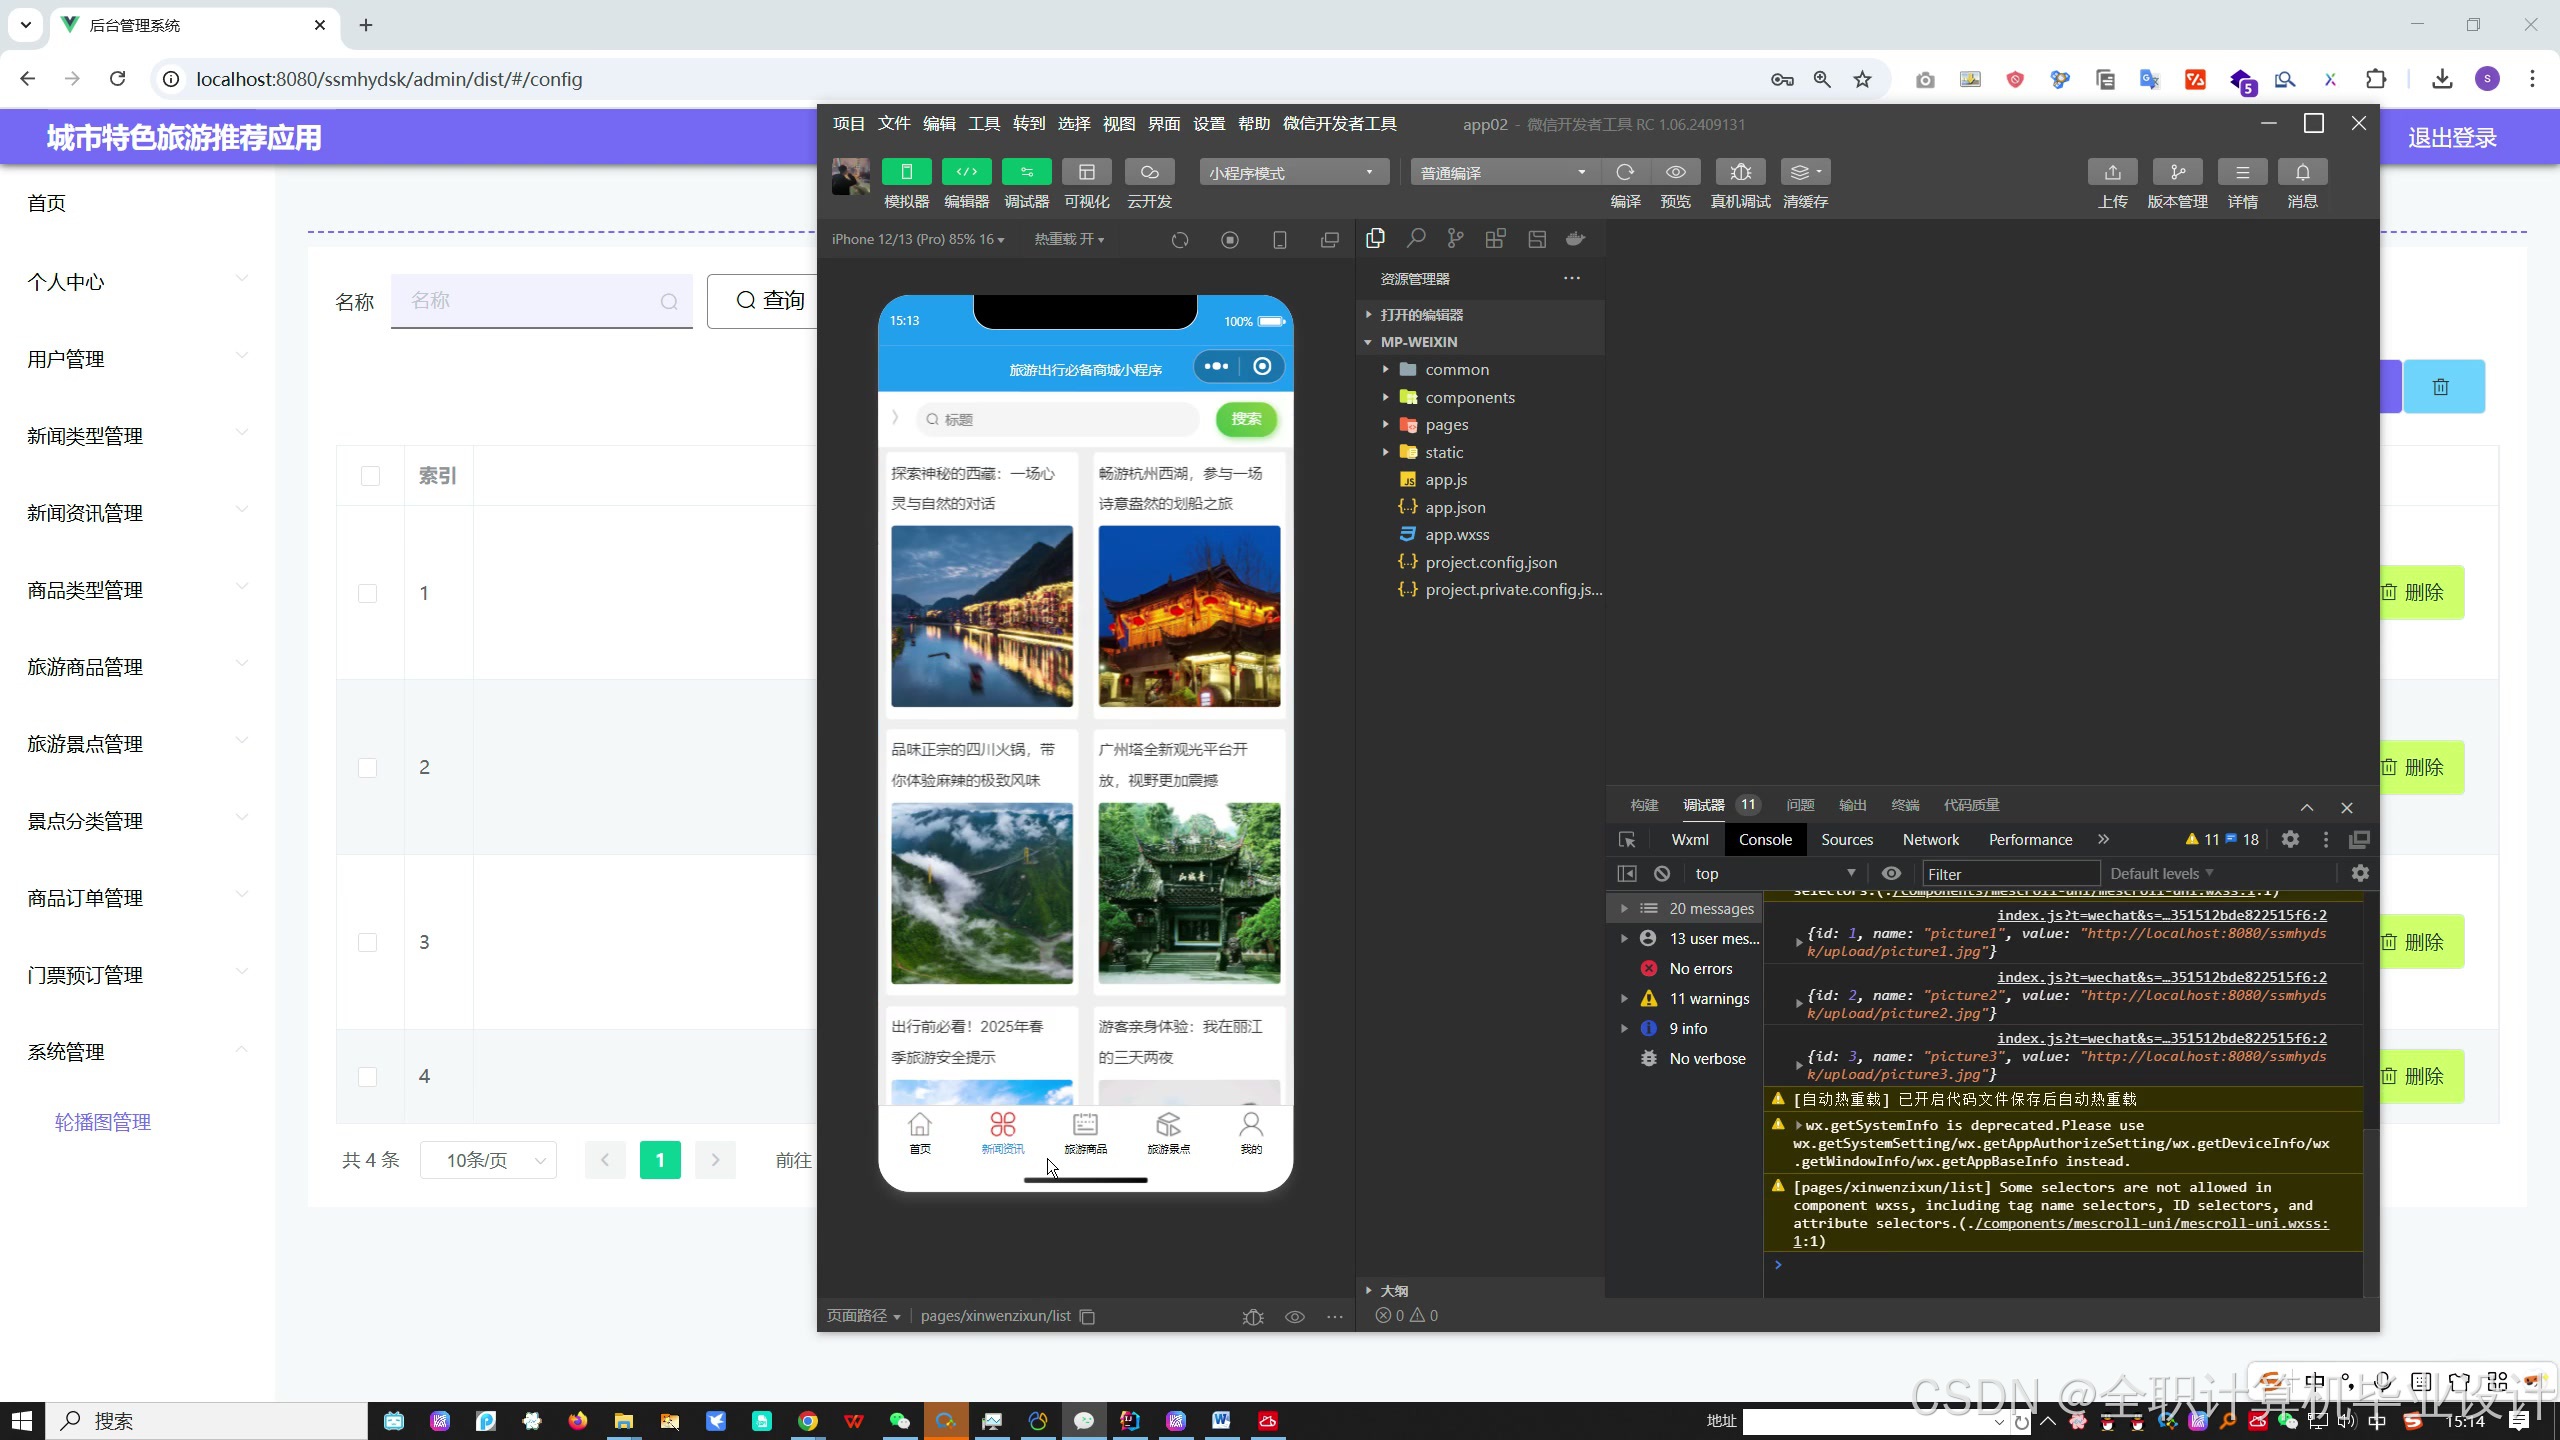
Task: Tap 旅游景点 tab icon in the phone simulator
Action: pyautogui.click(x=1168, y=1124)
